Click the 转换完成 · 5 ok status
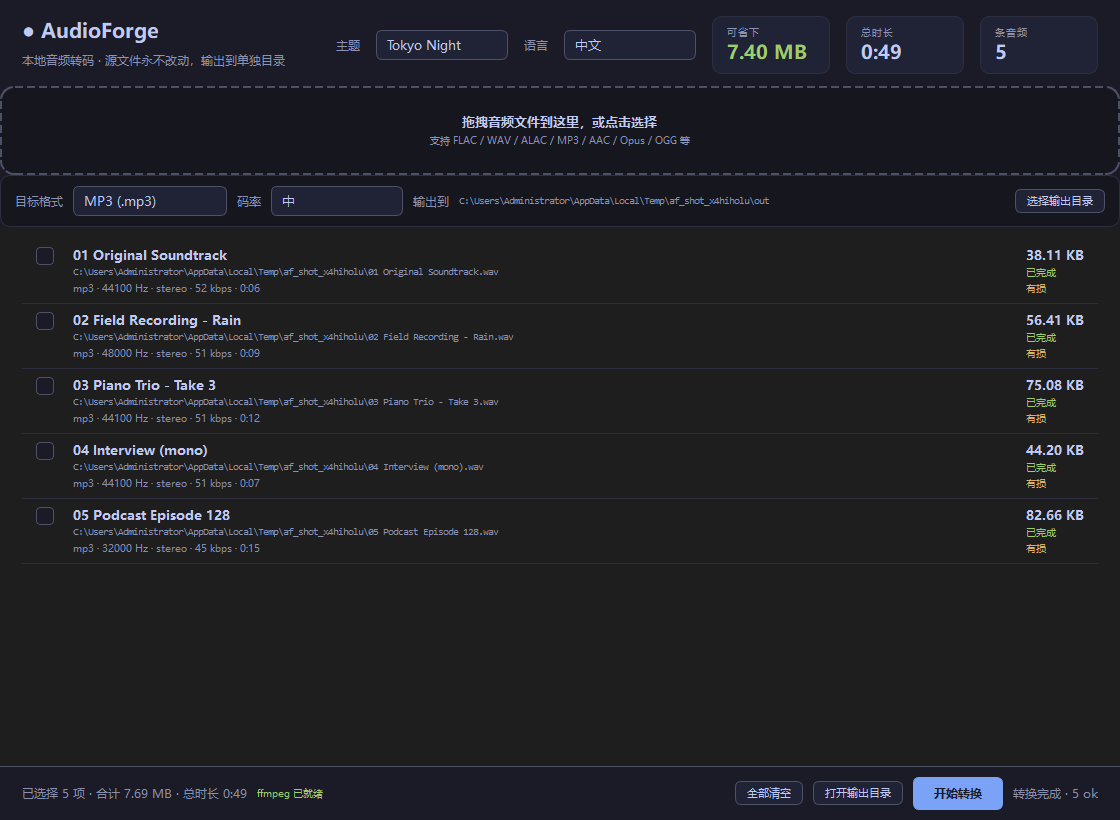 (1055, 794)
